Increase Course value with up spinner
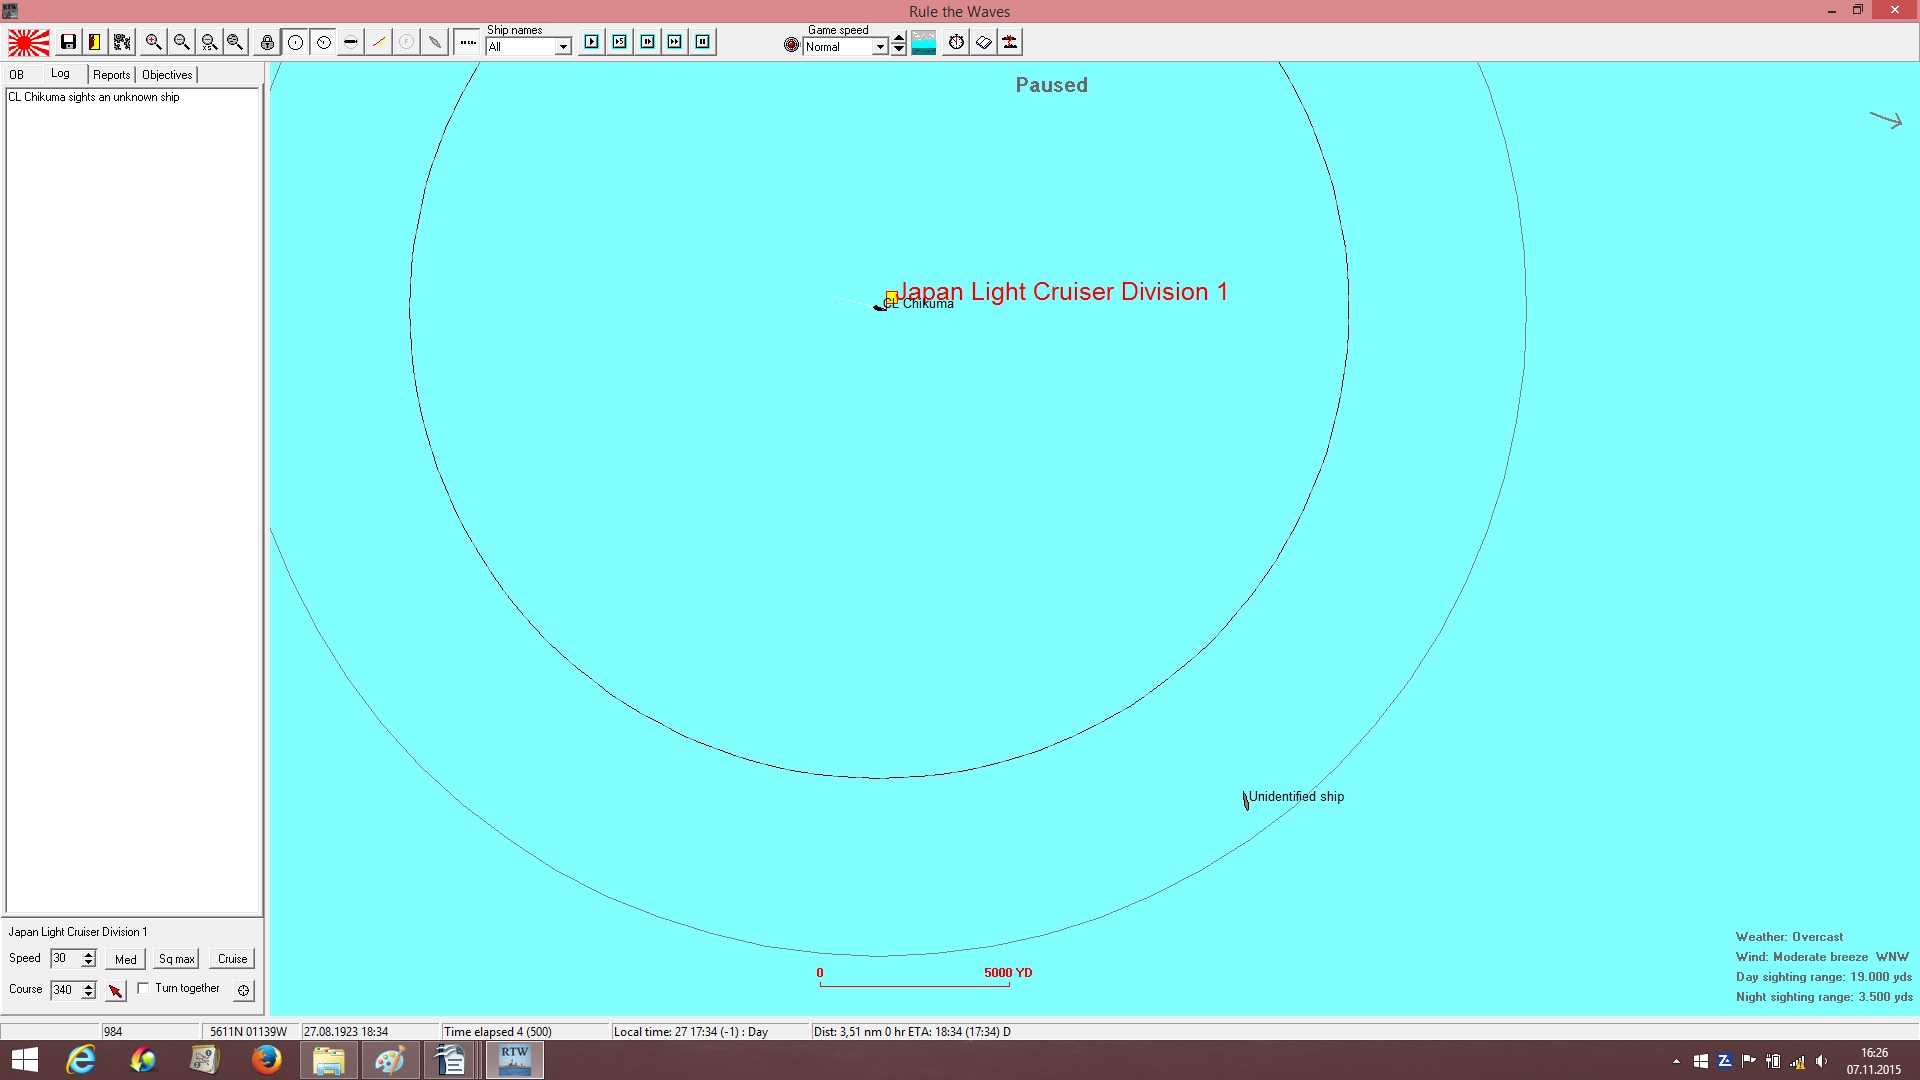This screenshot has height=1080, width=1920. 89,985
